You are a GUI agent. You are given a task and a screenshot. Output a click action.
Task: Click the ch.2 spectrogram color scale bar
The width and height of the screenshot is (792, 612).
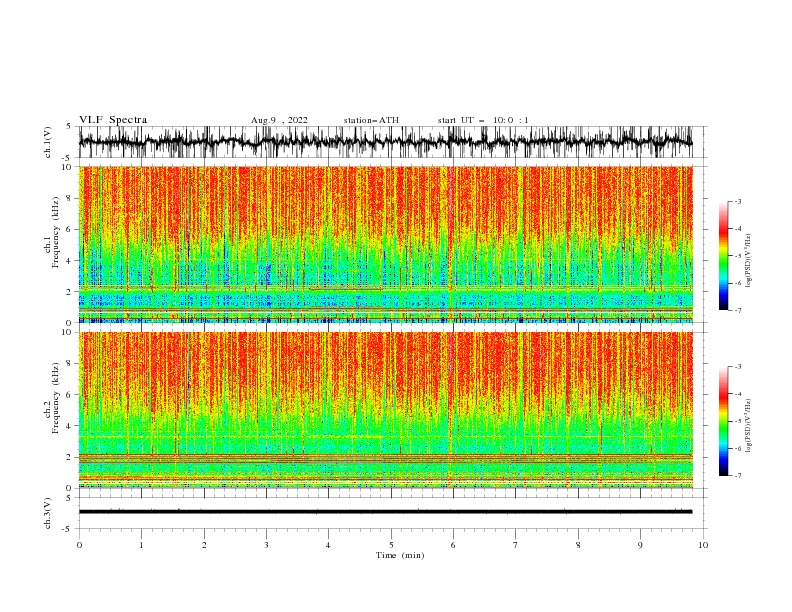click(723, 421)
